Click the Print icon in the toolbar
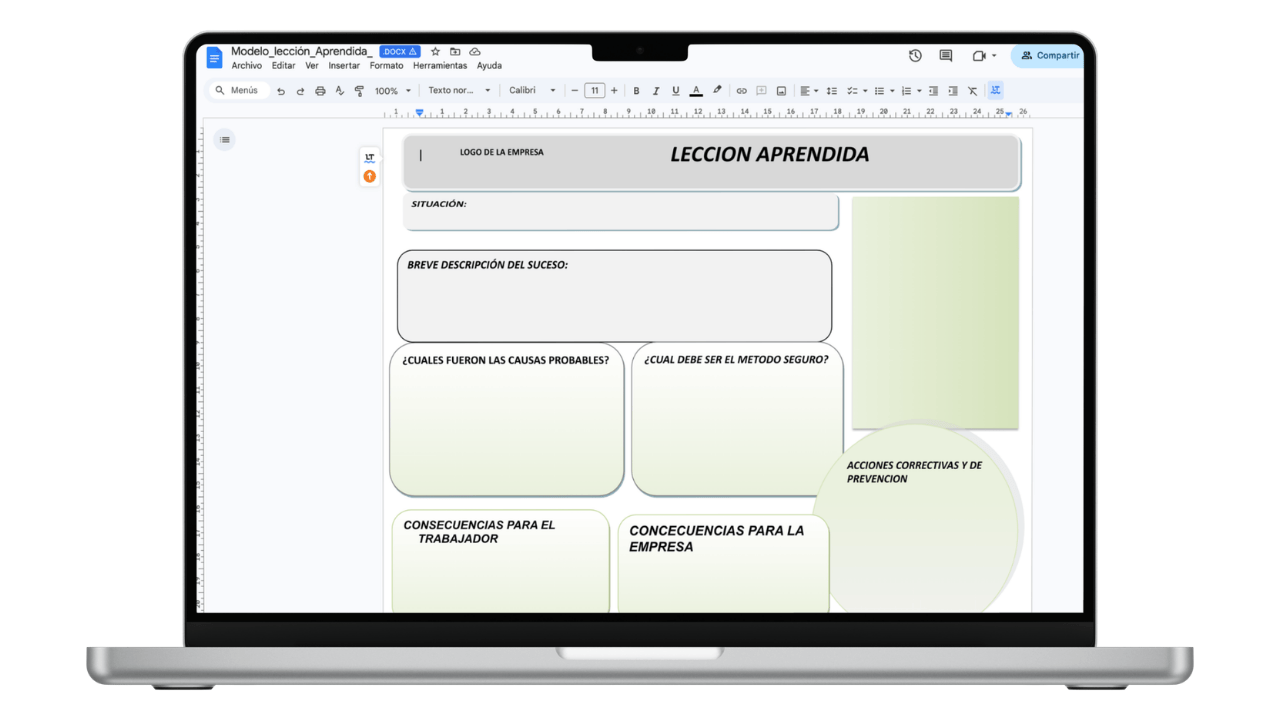The width and height of the screenshot is (1280, 720). (x=320, y=90)
